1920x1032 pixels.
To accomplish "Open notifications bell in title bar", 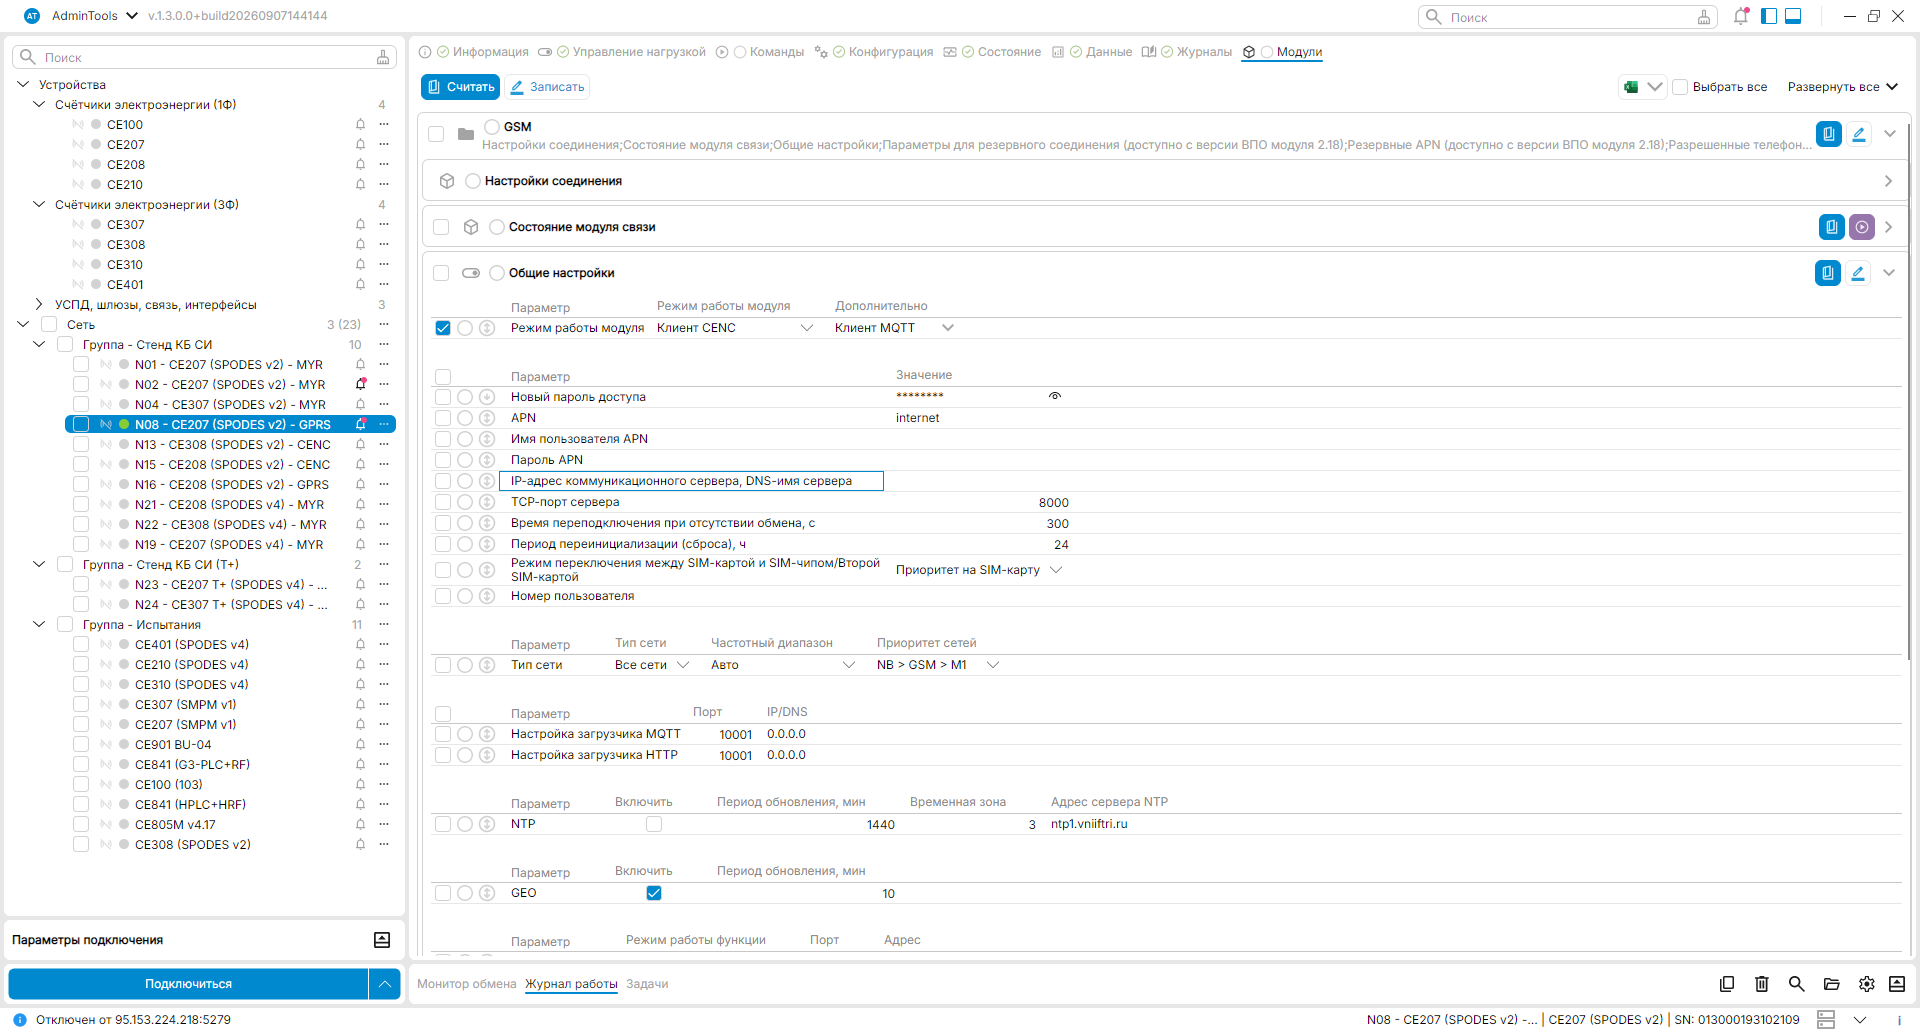I will (x=1741, y=16).
